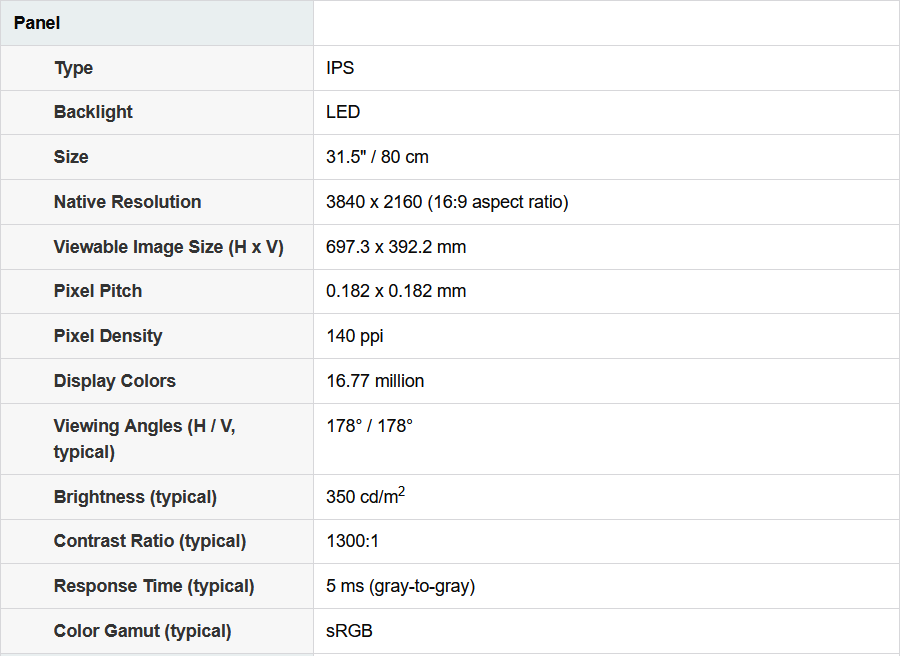Viewport: 901px width, 656px height.
Task: Click the 16.77 million value
Action: click(x=375, y=381)
